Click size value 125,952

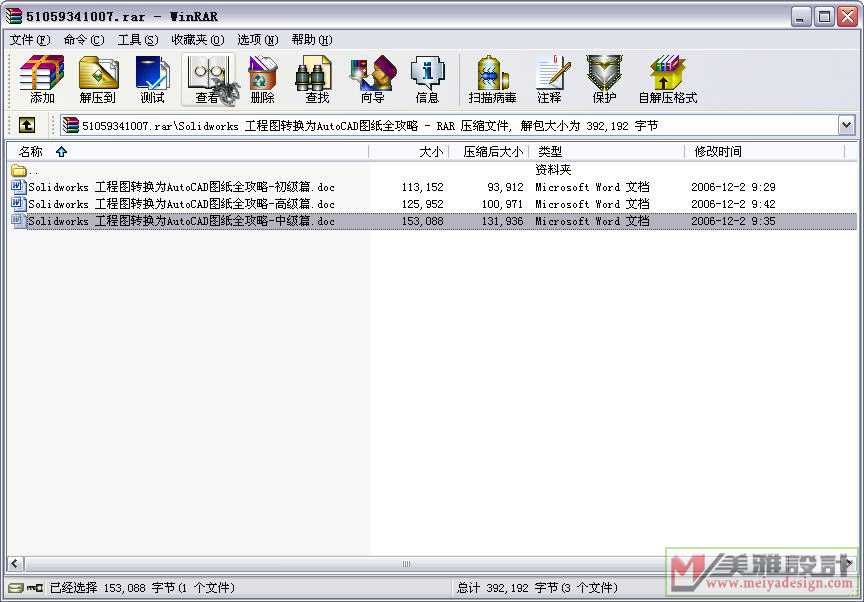point(423,204)
